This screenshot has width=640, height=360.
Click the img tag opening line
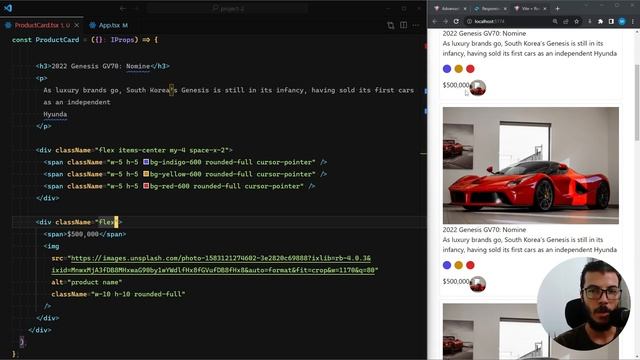[51, 246]
